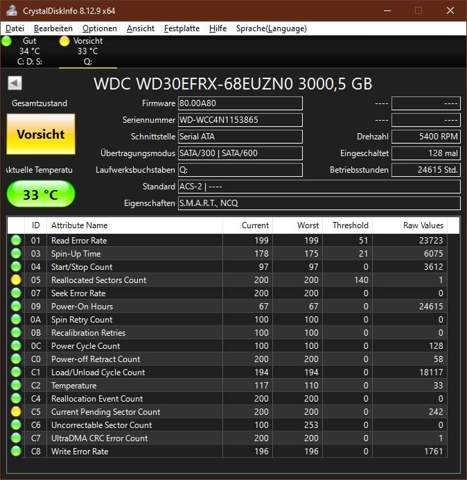Screen dimensions: 467x480
Task: Click yellow status dot for Current Pending Sector Count
Action: [x=16, y=412]
